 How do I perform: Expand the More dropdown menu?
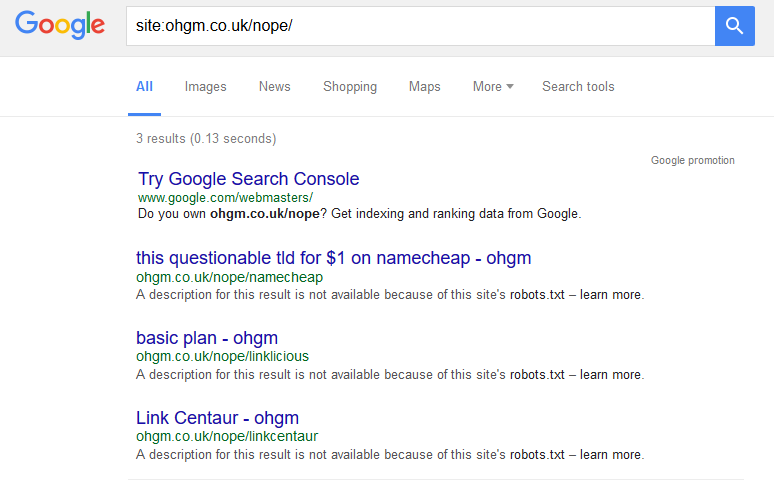pos(493,87)
